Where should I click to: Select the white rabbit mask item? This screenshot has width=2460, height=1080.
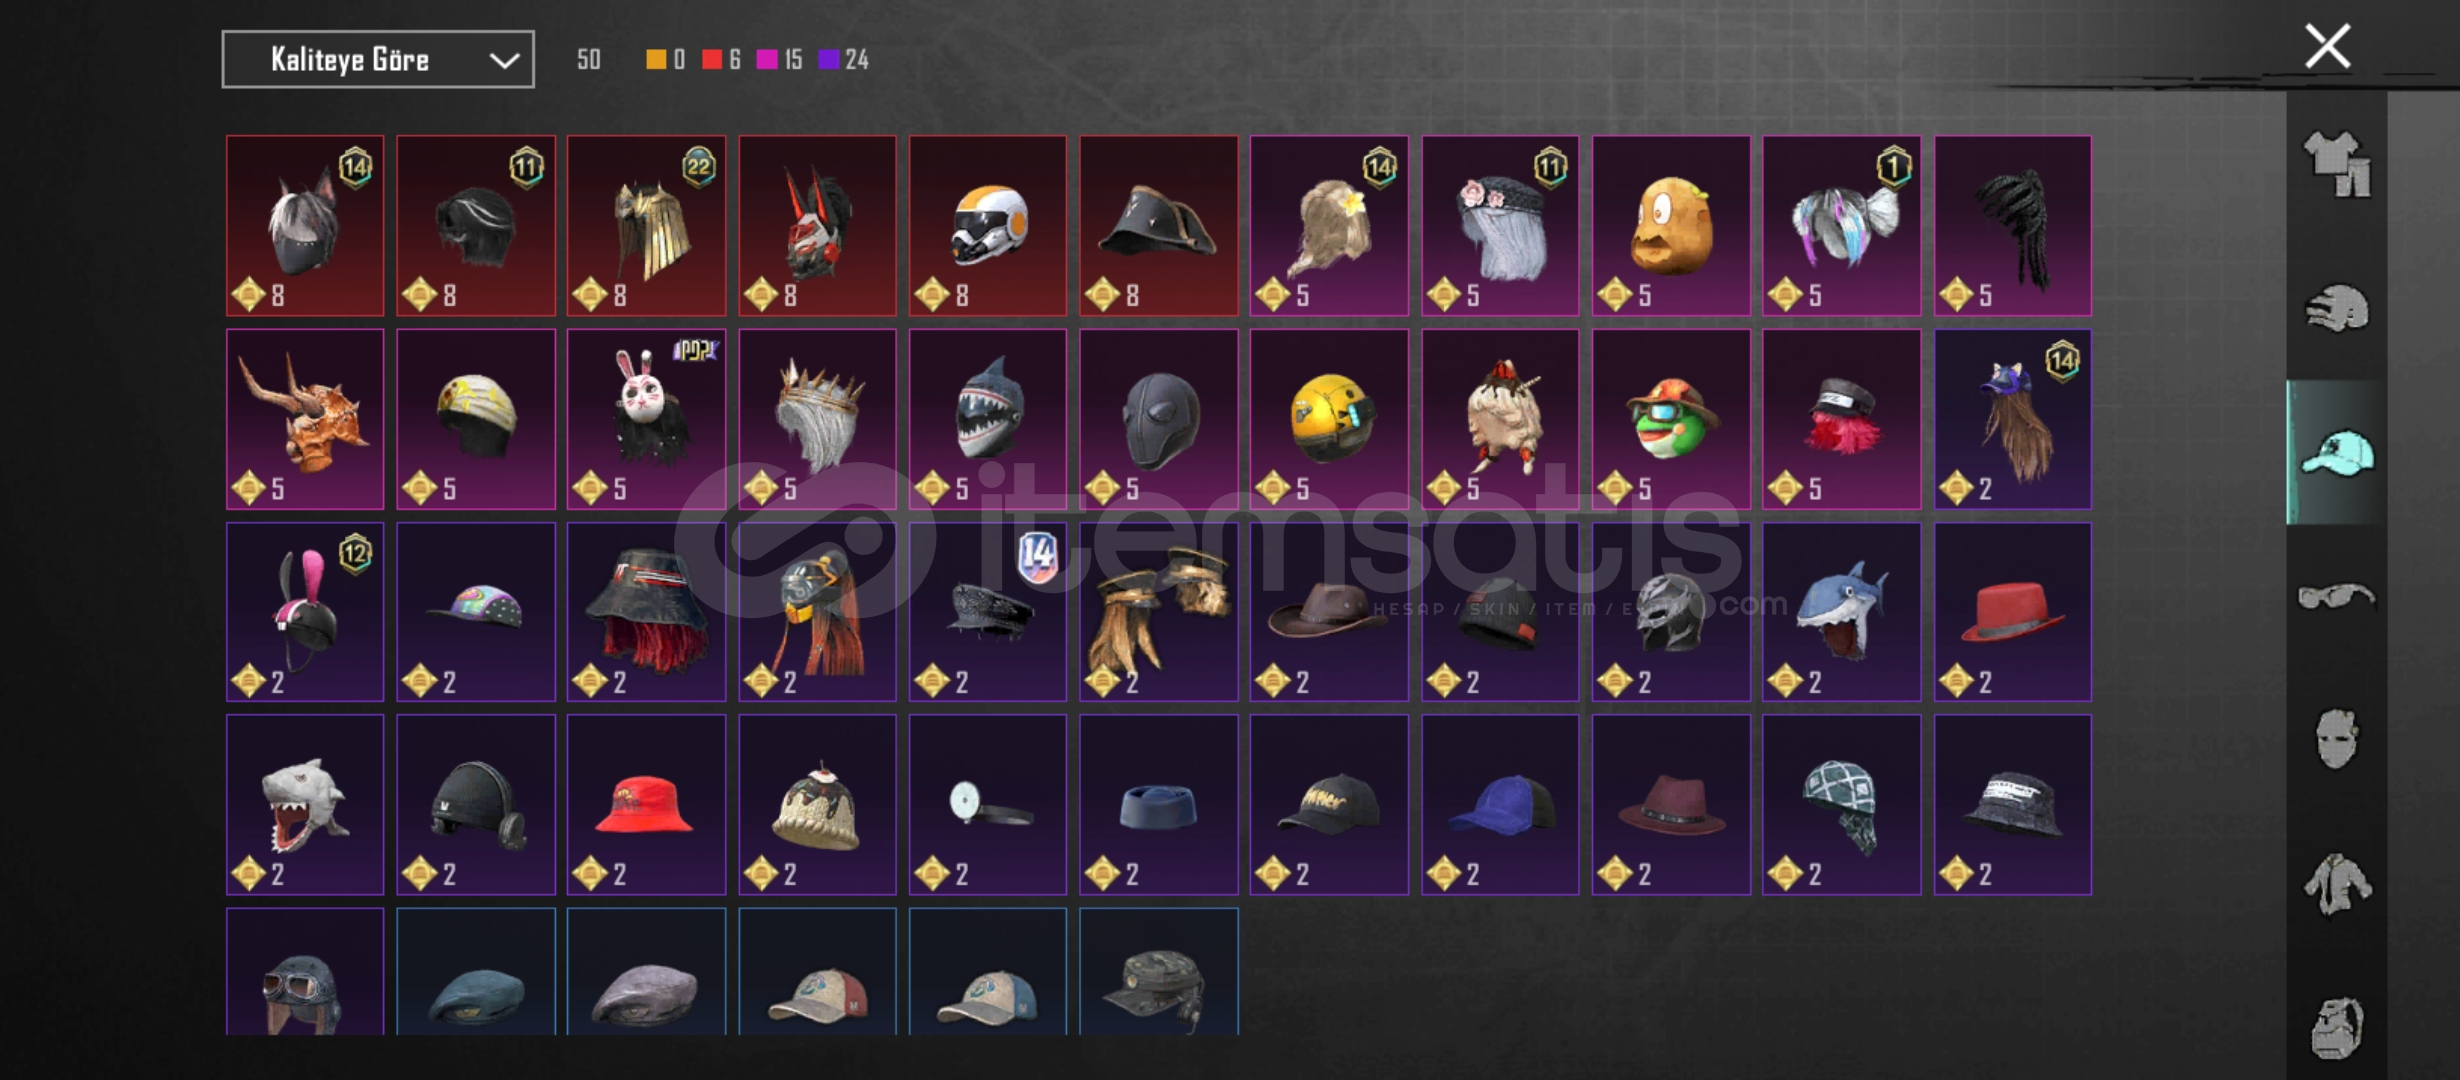(x=647, y=419)
